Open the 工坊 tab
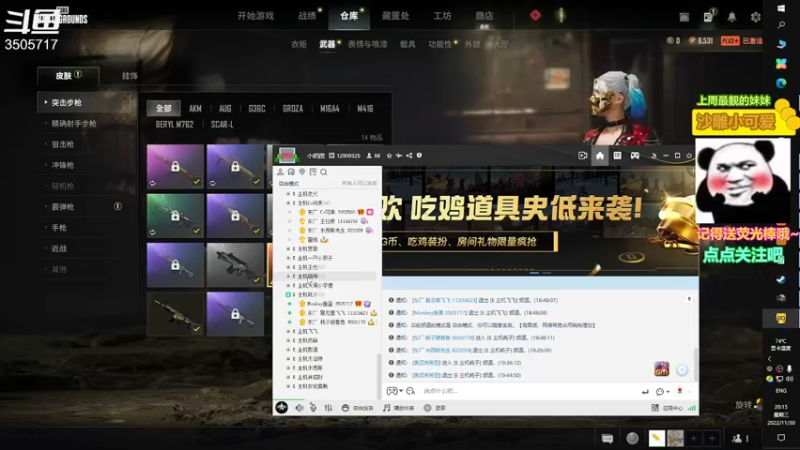The height and width of the screenshot is (450, 800). click(x=442, y=16)
